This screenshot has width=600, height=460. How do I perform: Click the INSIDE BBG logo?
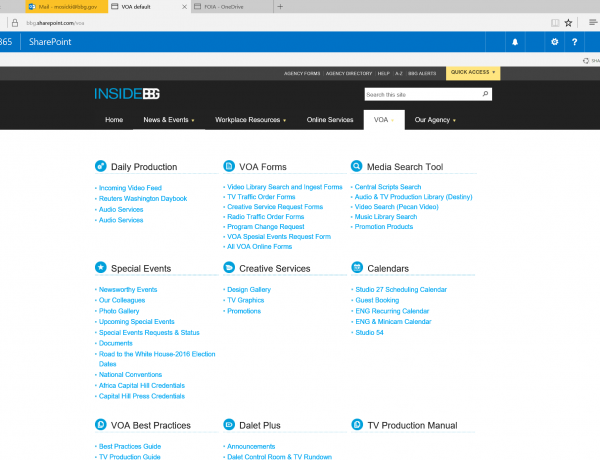127,94
